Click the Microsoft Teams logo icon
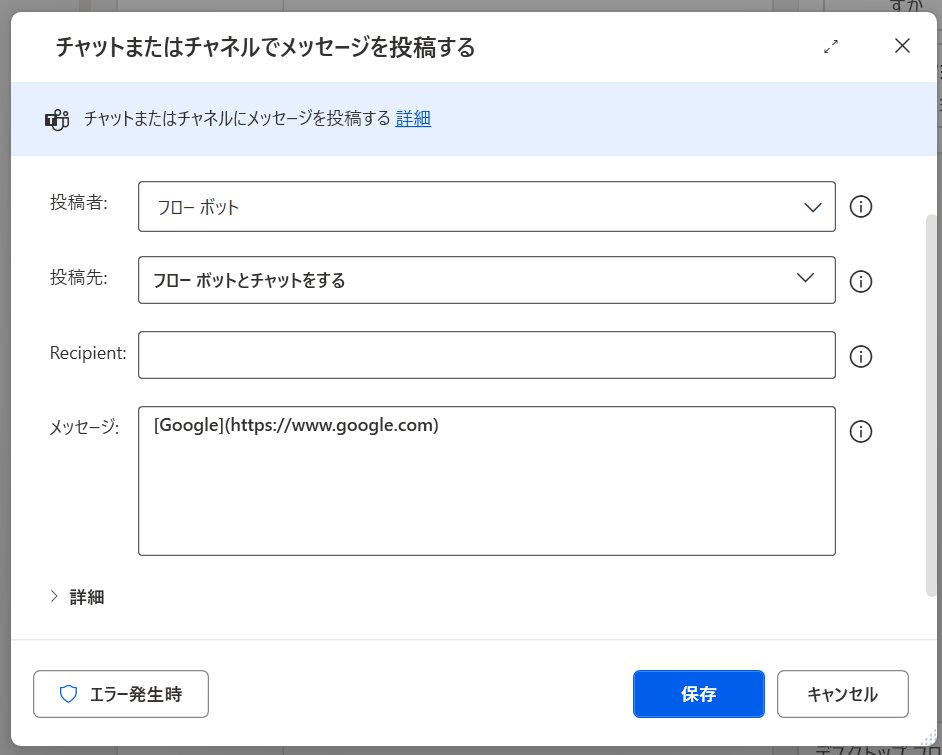Screen dimensions: 942x755 57,120
